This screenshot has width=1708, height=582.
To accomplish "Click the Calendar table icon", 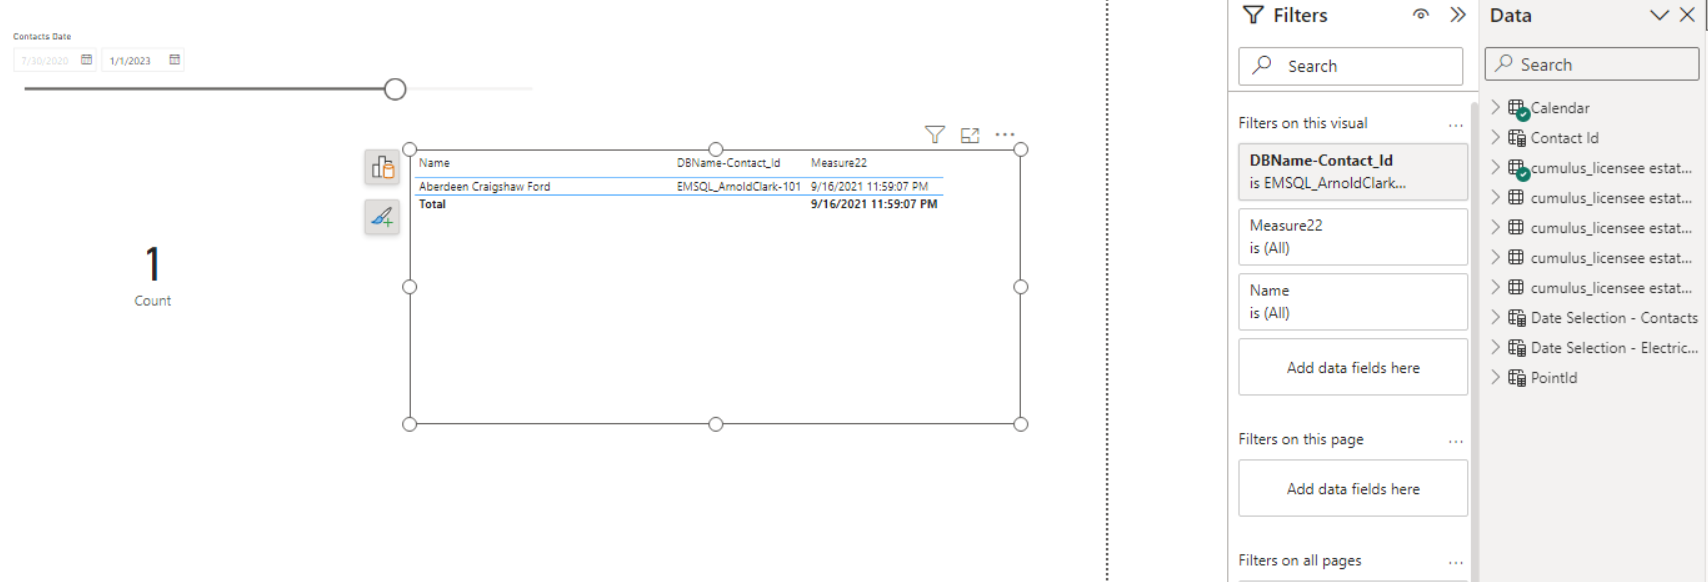I will [1518, 108].
